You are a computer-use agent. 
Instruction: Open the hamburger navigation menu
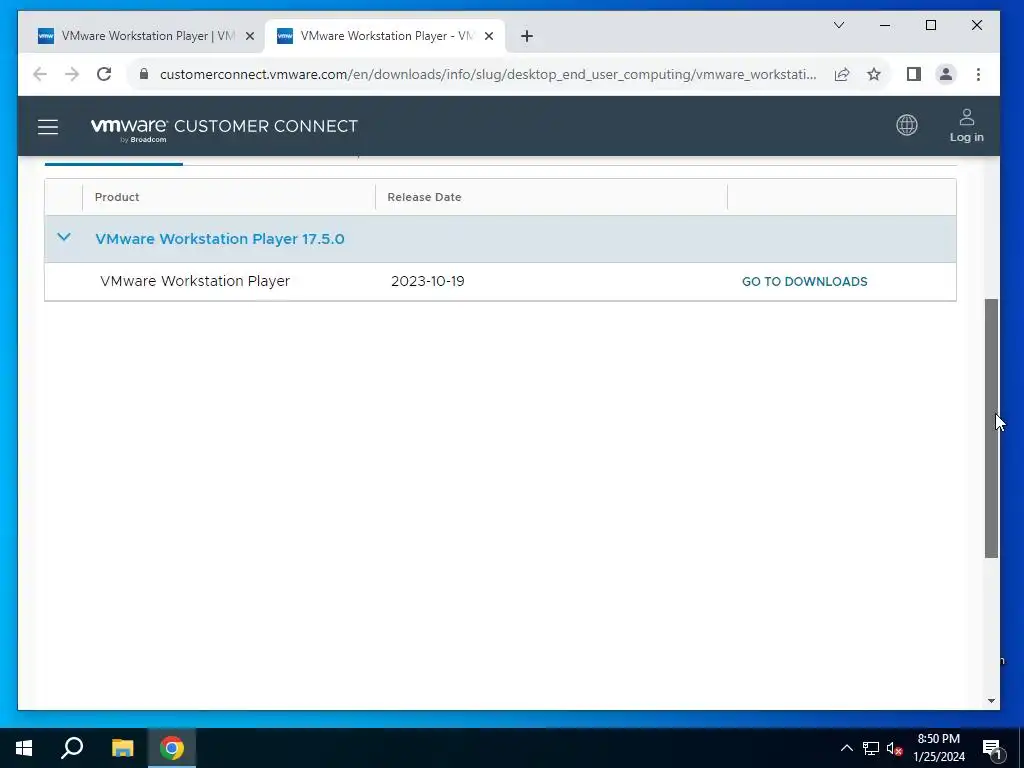pos(48,127)
